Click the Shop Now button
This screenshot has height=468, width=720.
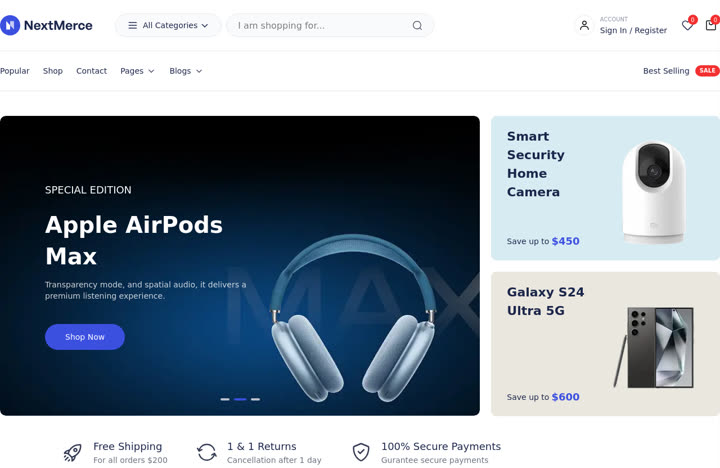[85, 337]
